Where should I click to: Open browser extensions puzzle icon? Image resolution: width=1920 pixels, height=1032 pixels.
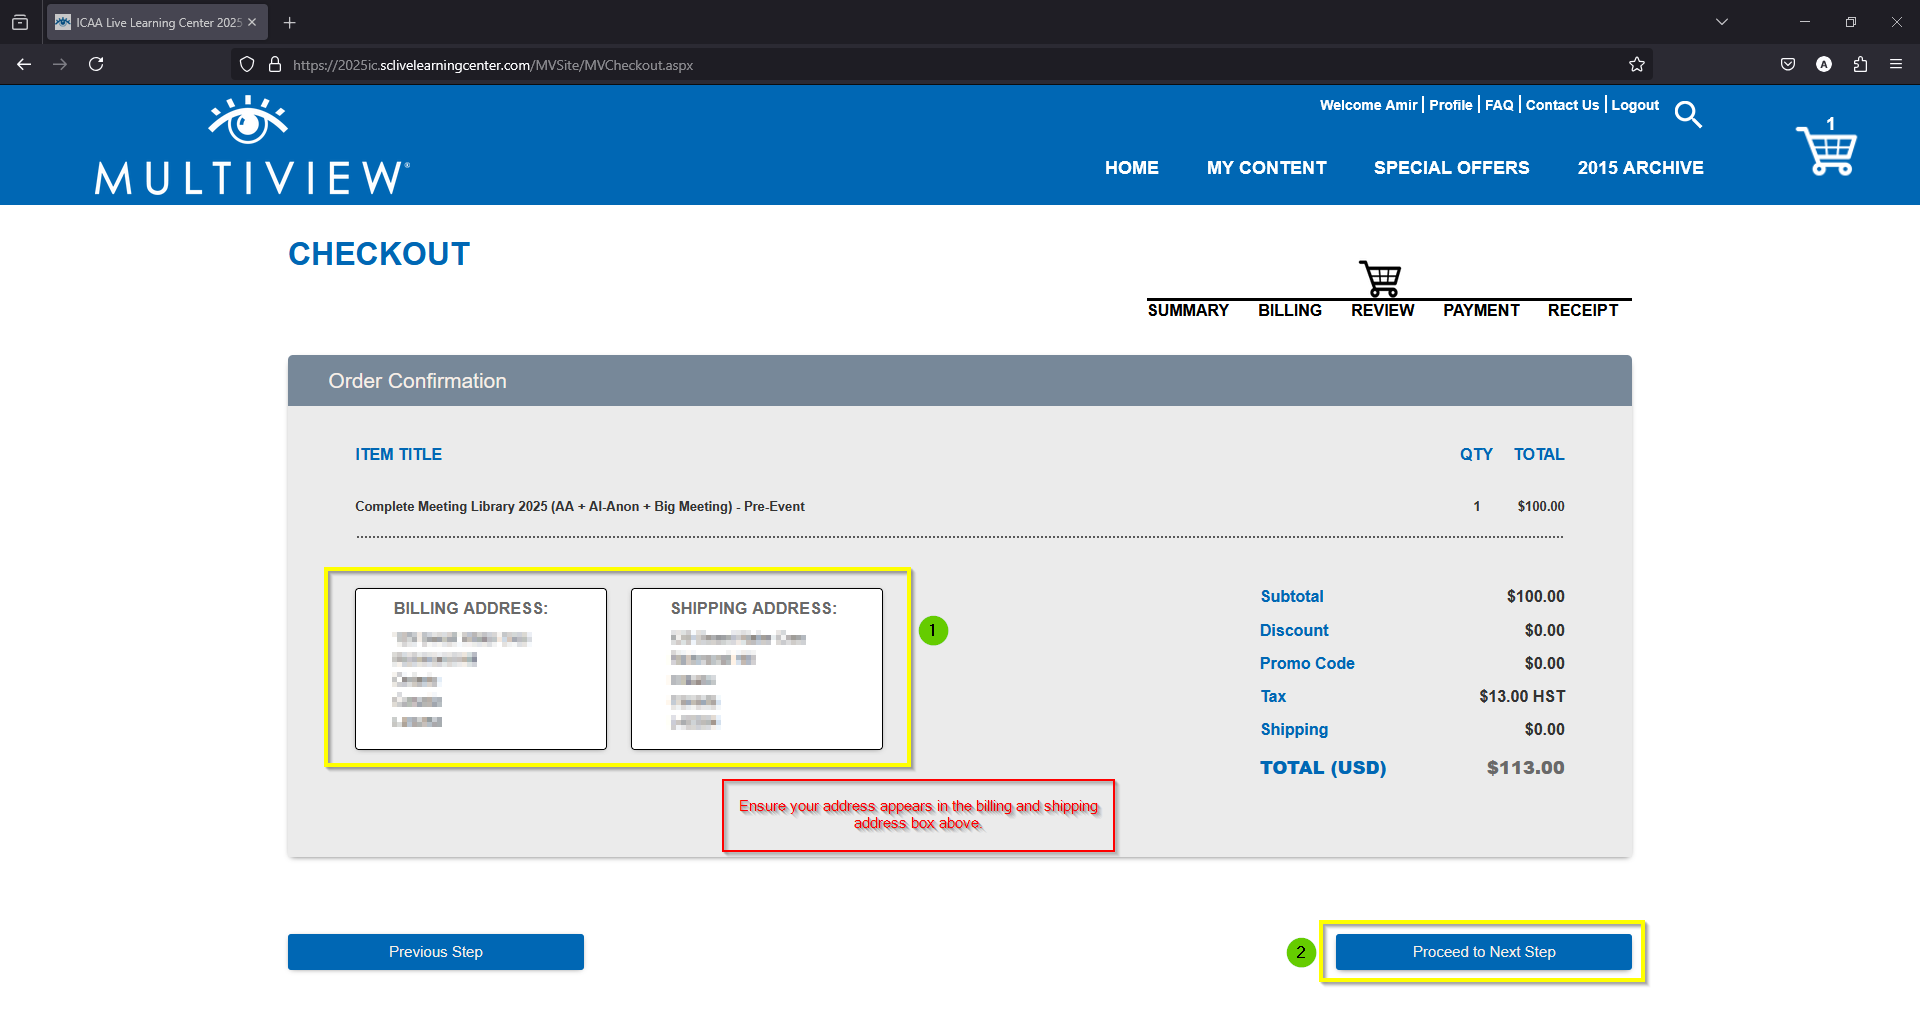tap(1860, 64)
